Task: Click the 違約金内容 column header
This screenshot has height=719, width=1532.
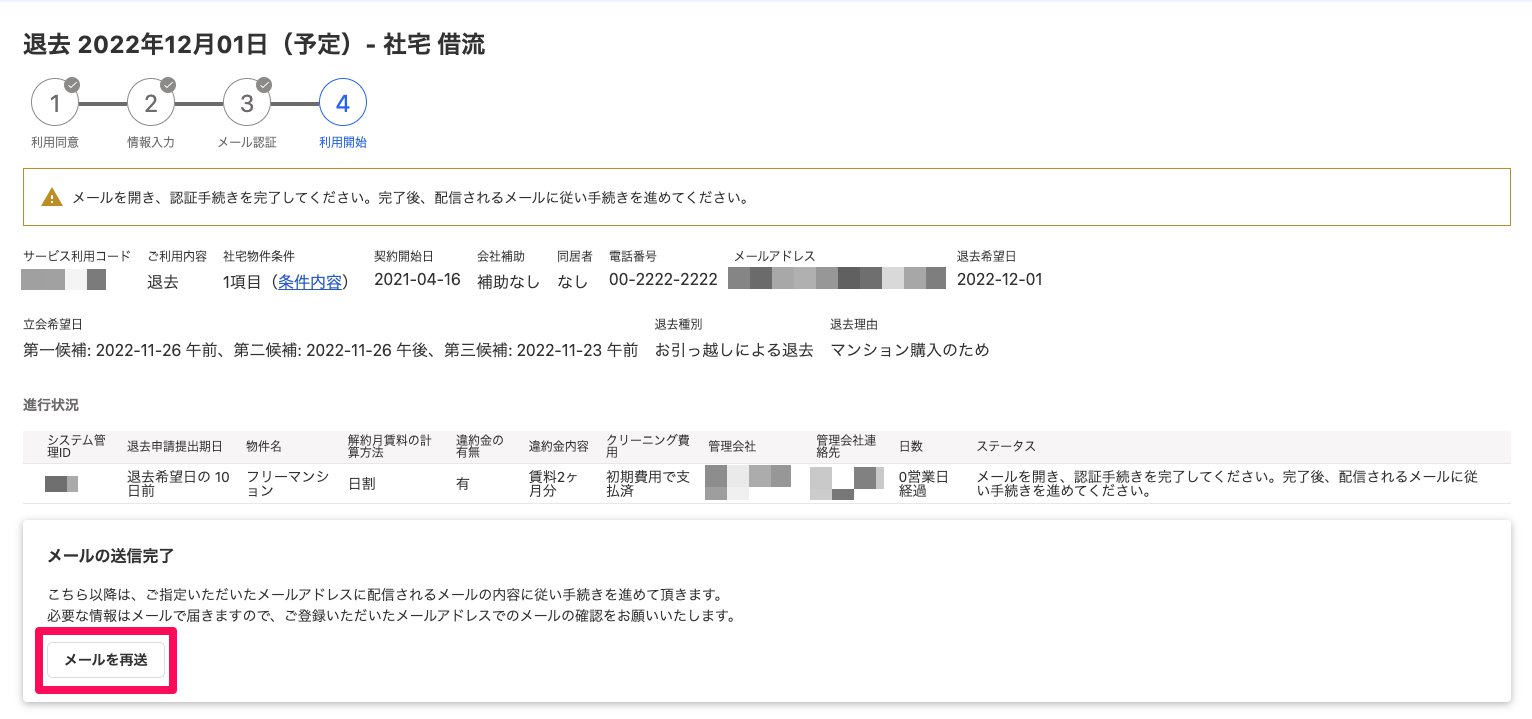Action: pyautogui.click(x=558, y=446)
